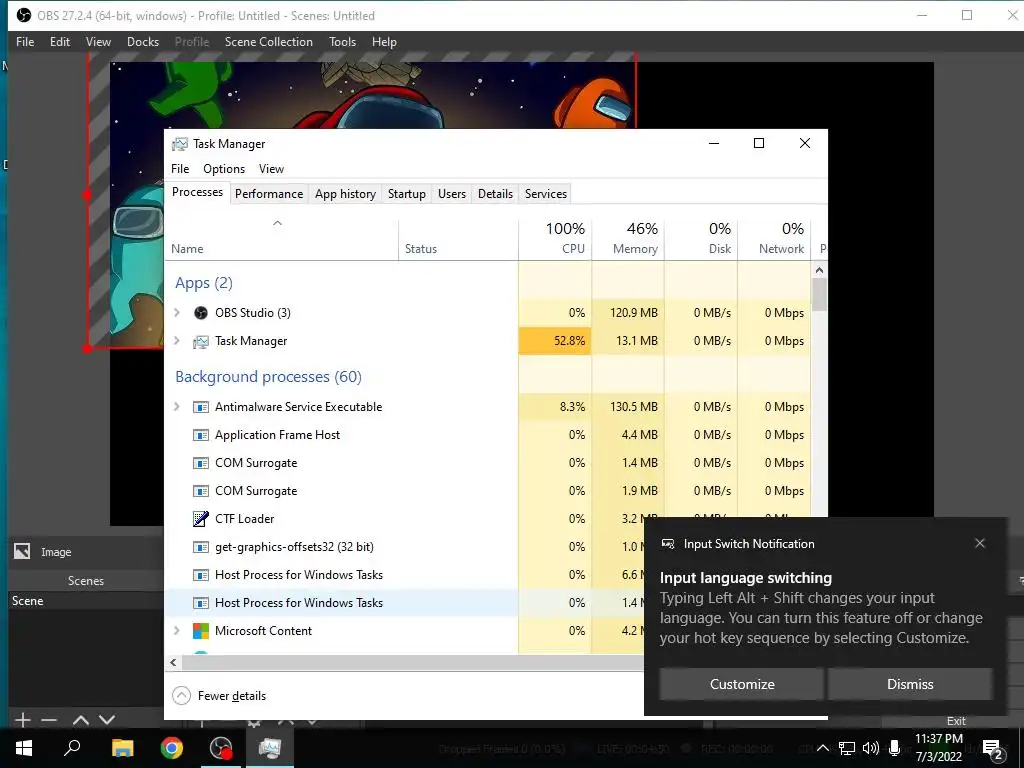Sort processes by CPU column
Viewport: 1024px width, 768px height.
pos(555,238)
